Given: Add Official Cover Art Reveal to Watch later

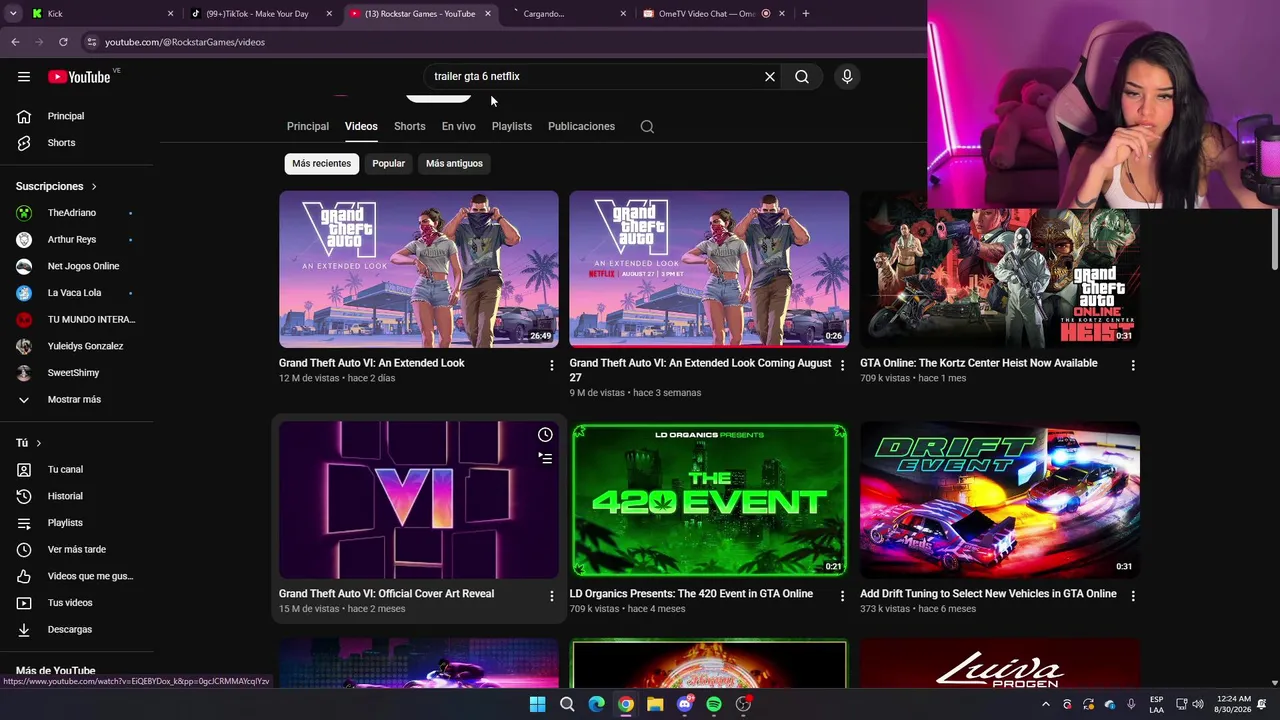Looking at the screenshot, I should 545,435.
